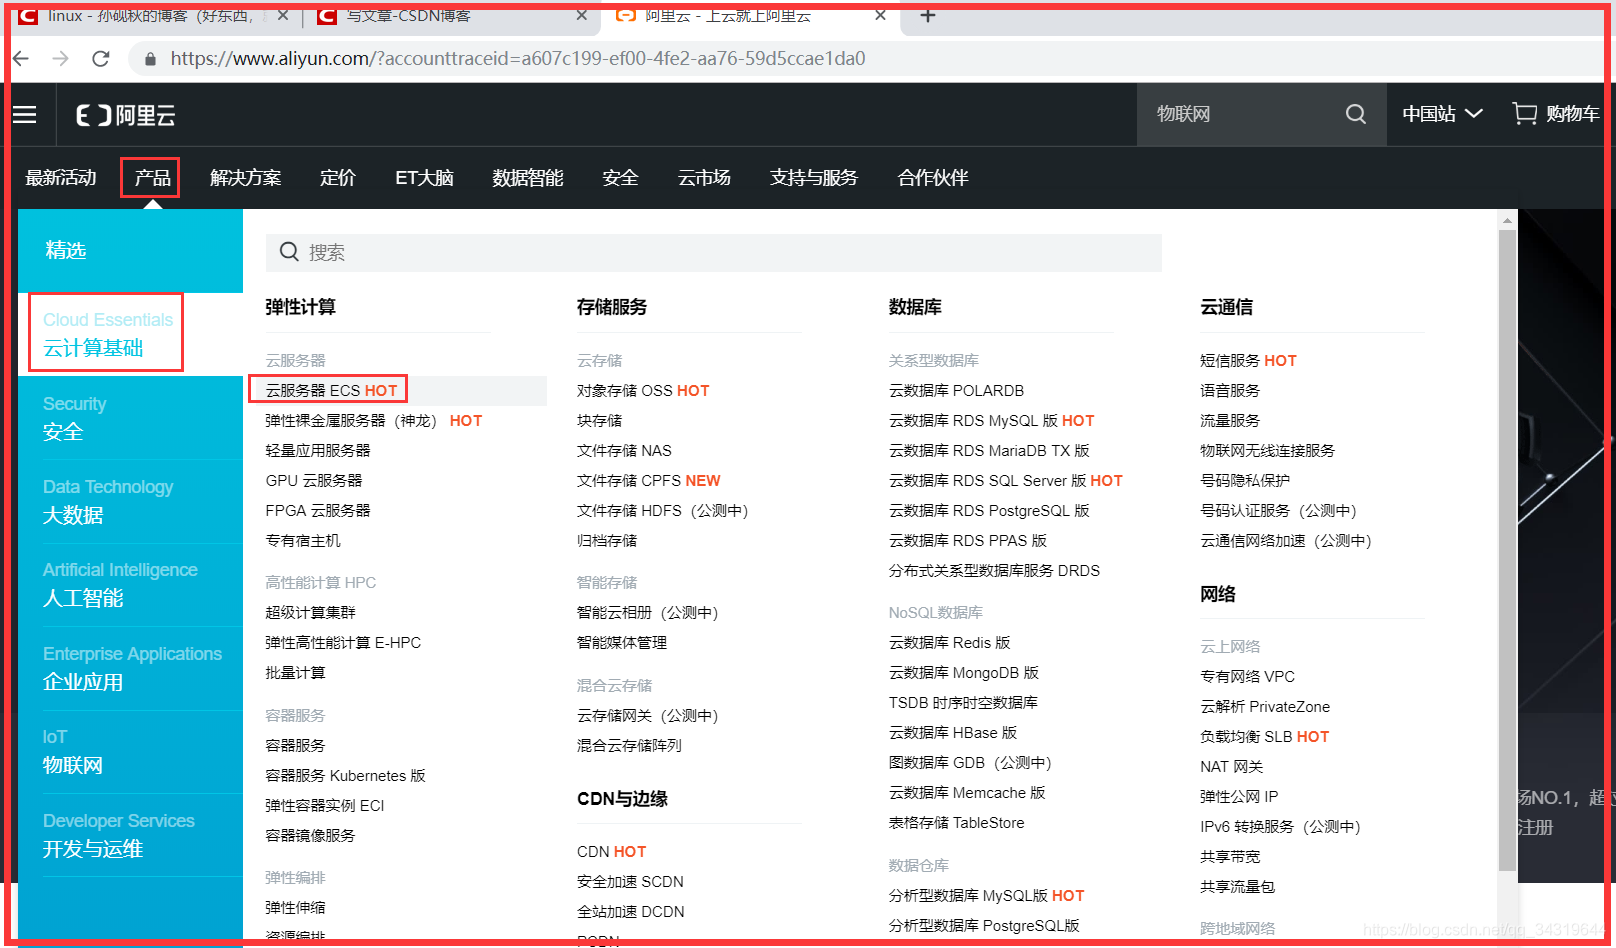
Task: Open 对象存储 OSS link
Action: pyautogui.click(x=643, y=390)
